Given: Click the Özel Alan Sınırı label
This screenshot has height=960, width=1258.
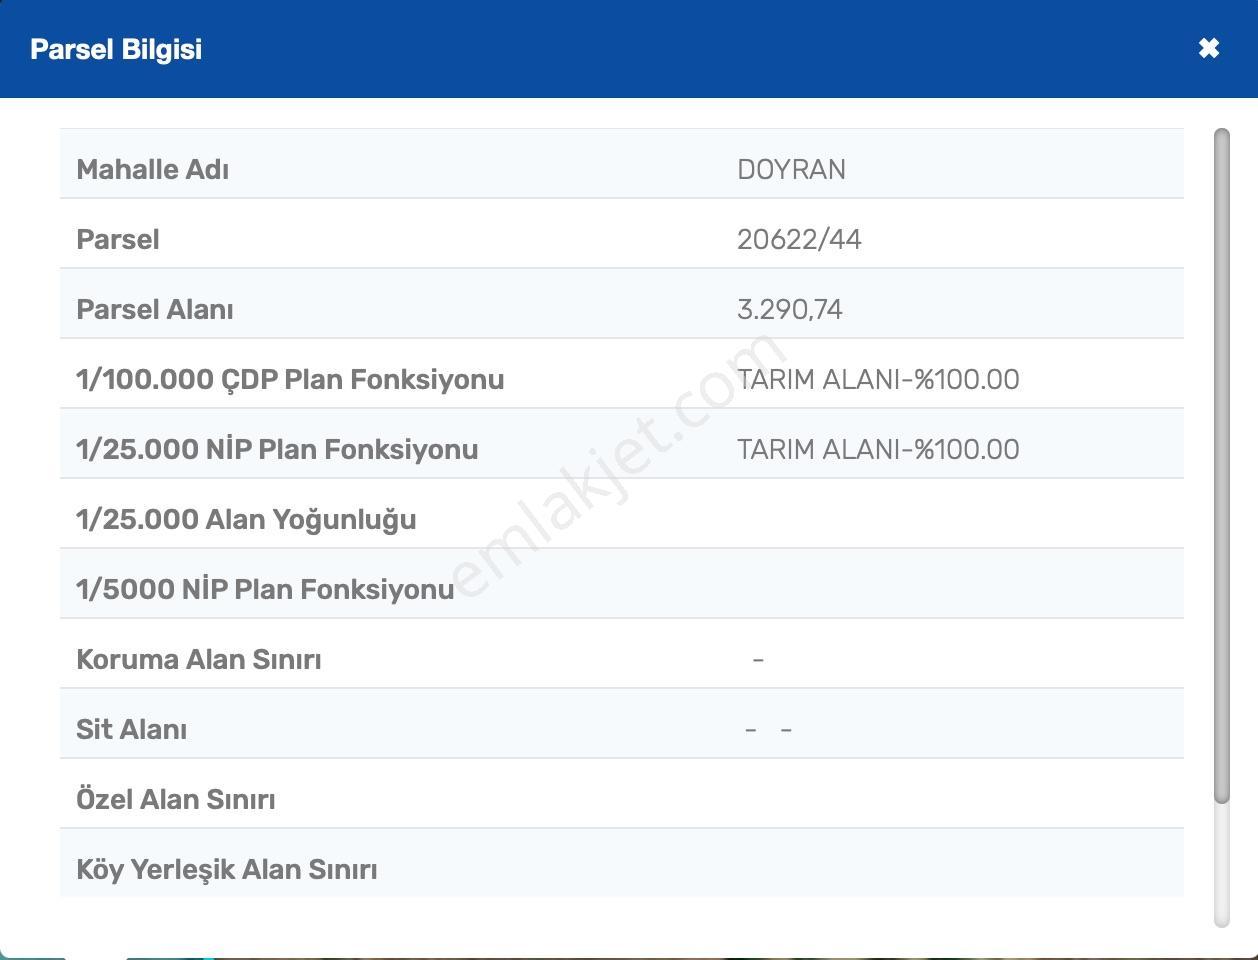Looking at the screenshot, I should tap(176, 799).
